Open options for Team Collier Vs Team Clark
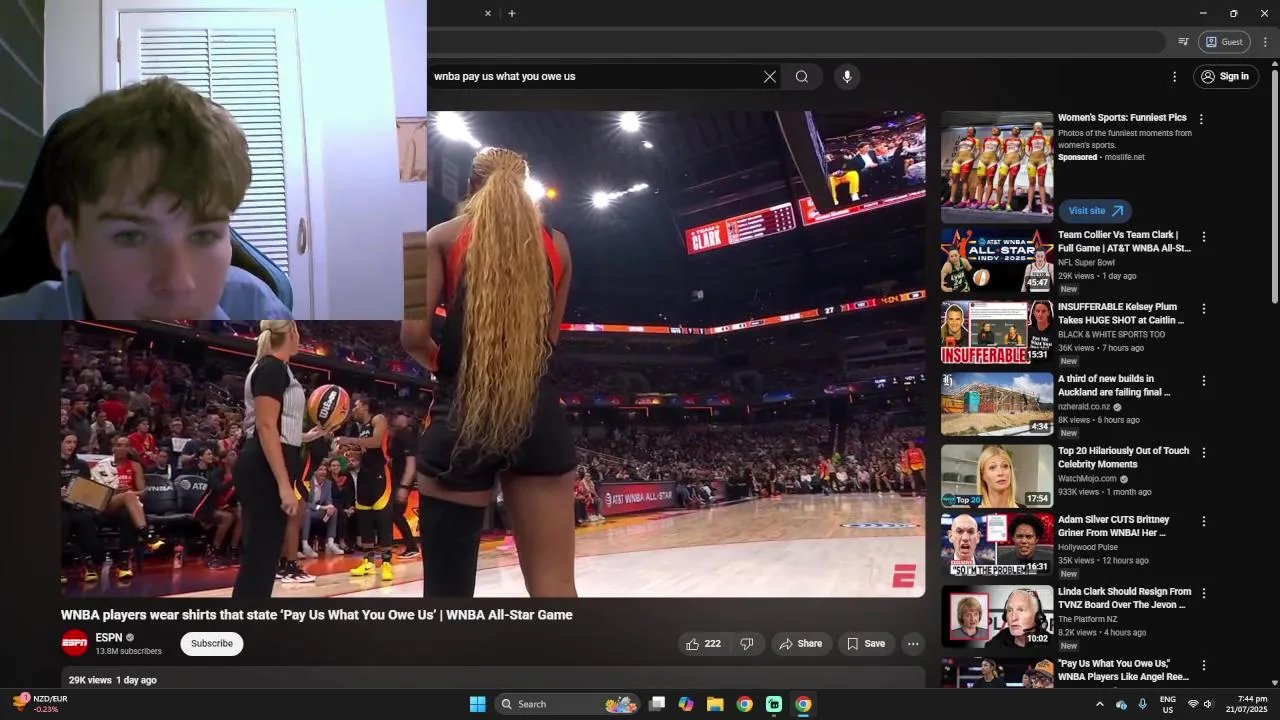 1204,237
